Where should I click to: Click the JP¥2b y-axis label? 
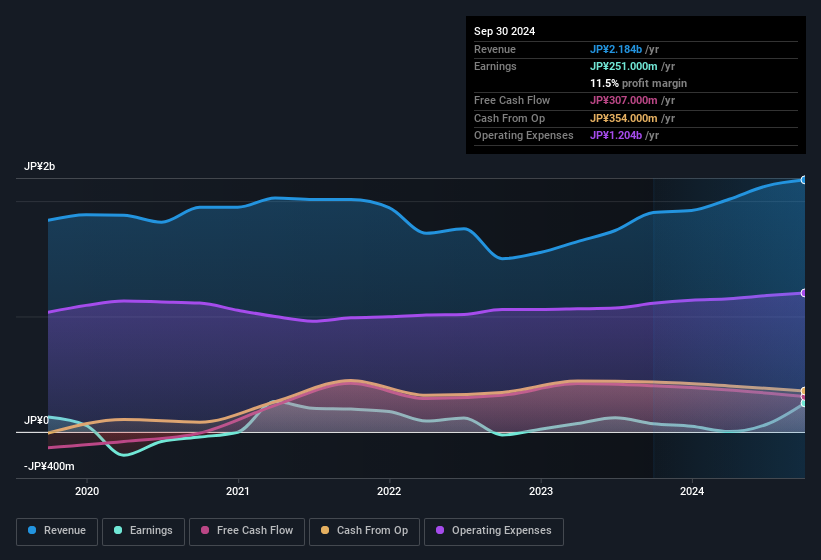(x=39, y=166)
